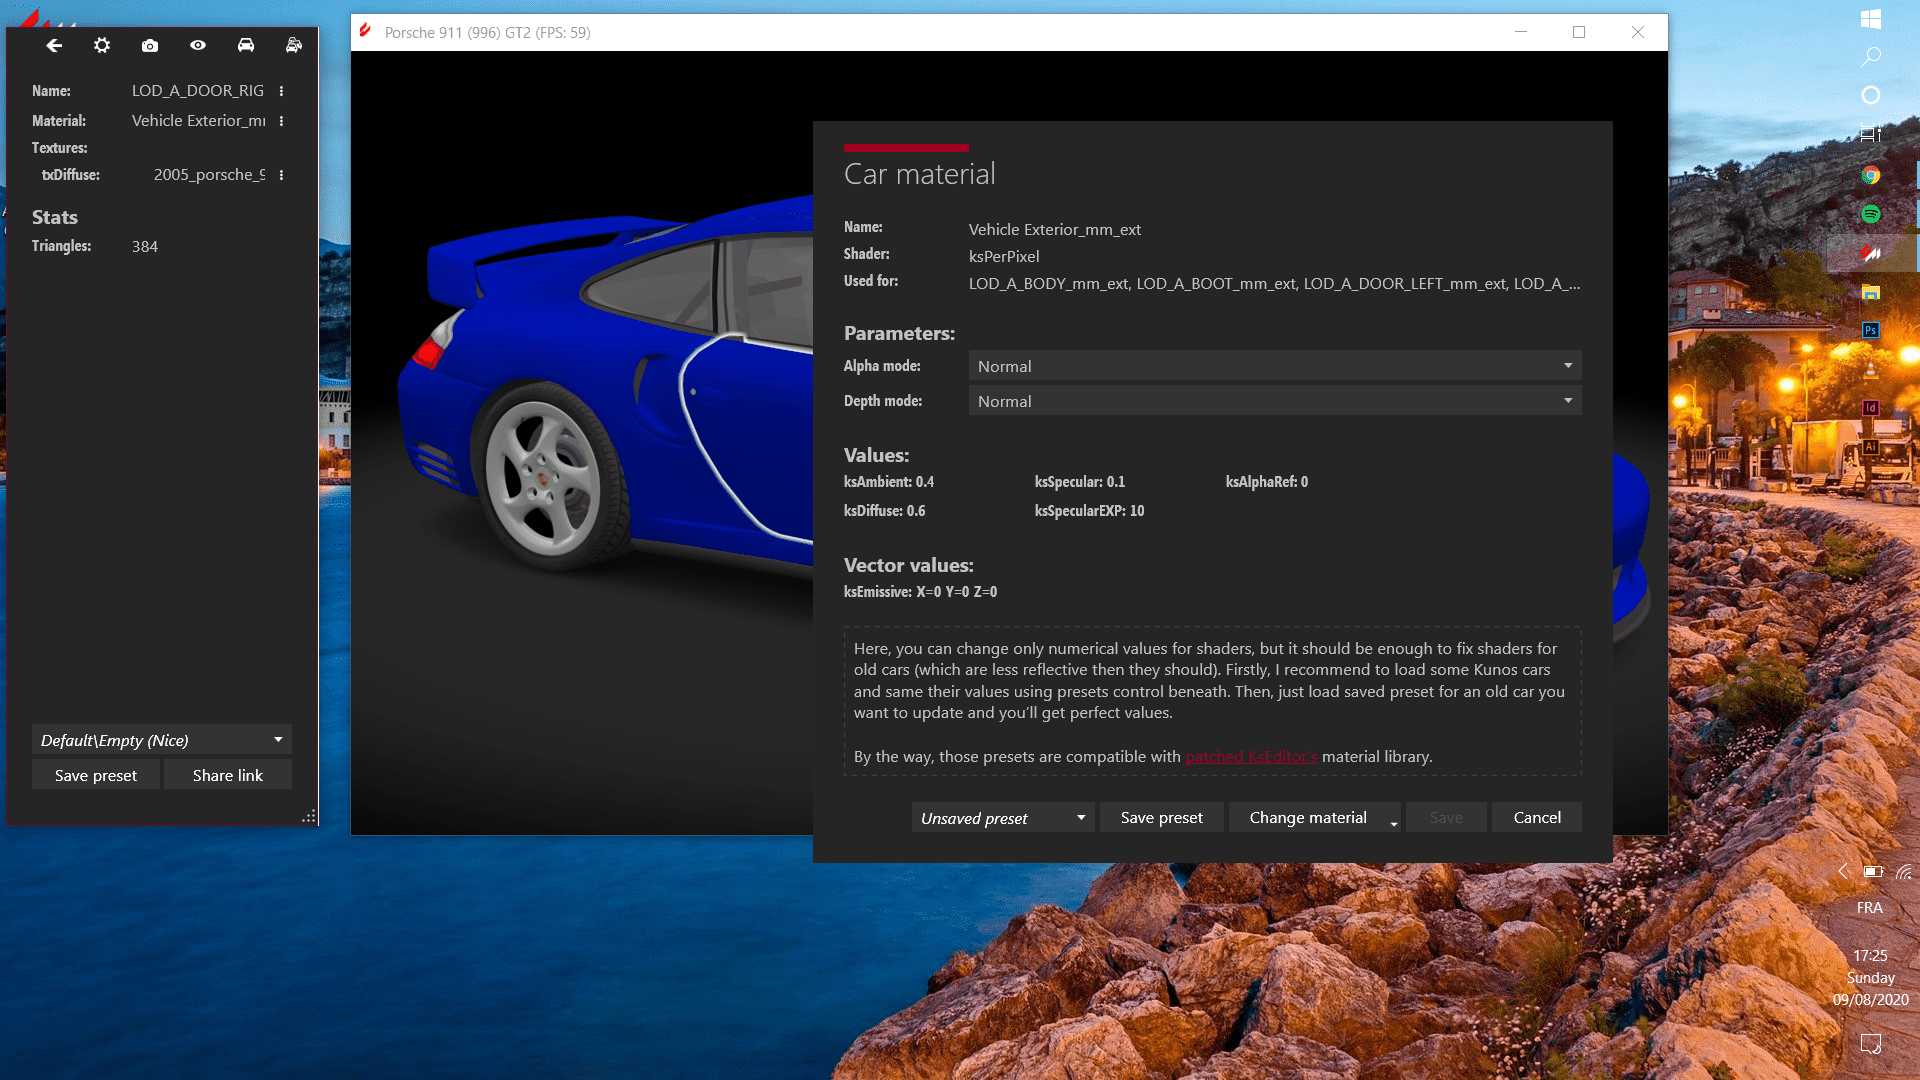Viewport: 1920px width, 1080px height.
Task: Click the side panel resize grip
Action: [x=309, y=816]
